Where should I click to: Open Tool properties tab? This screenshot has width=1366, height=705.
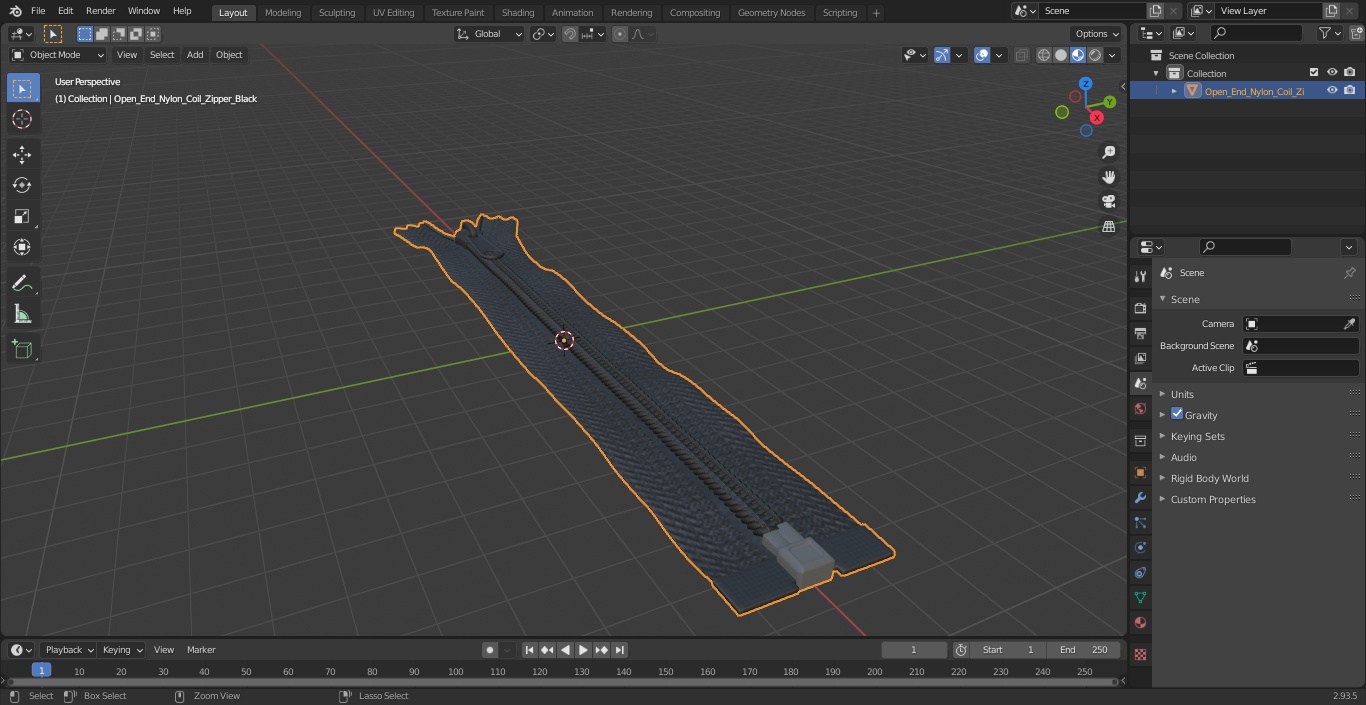(x=1140, y=276)
